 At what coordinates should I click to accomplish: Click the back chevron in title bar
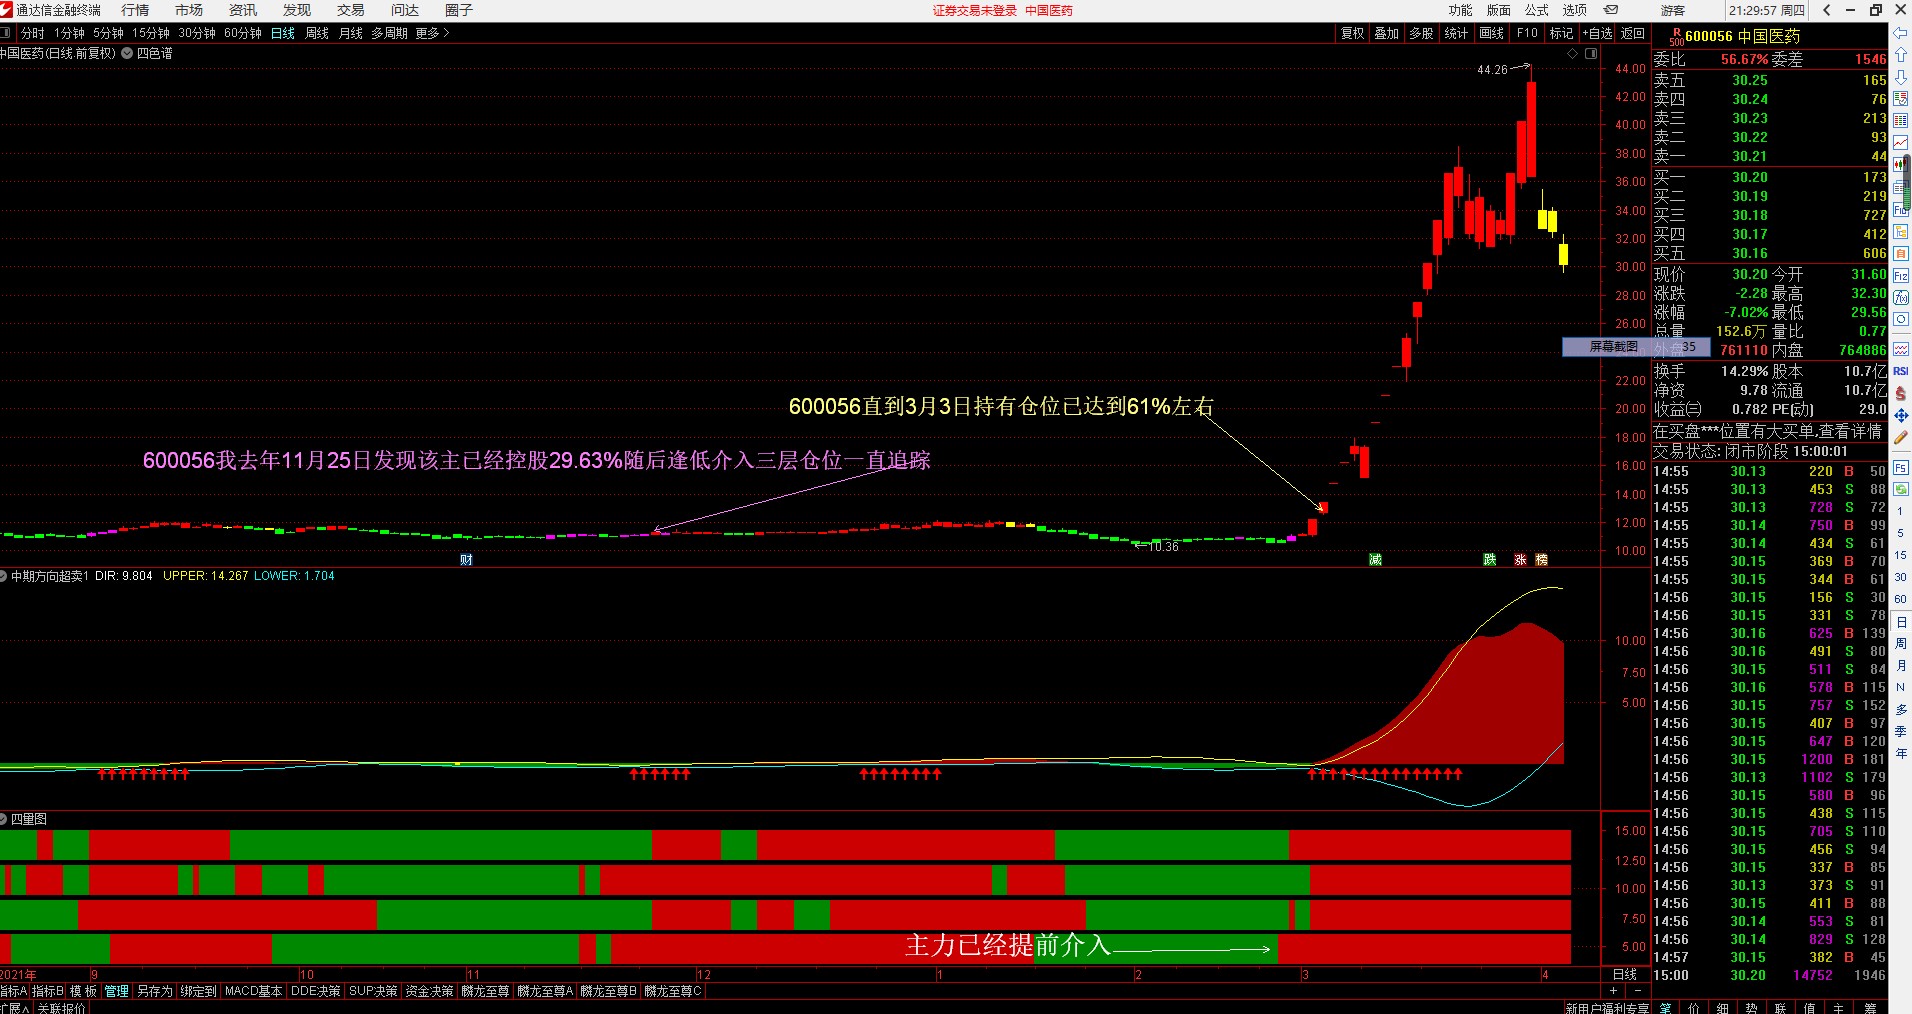pos(1827,10)
